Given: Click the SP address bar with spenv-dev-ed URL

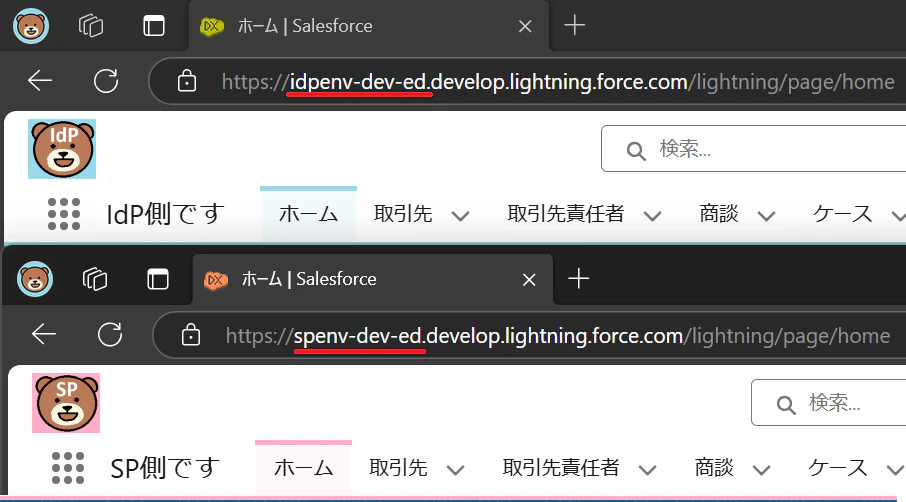Looking at the screenshot, I should click(x=530, y=335).
